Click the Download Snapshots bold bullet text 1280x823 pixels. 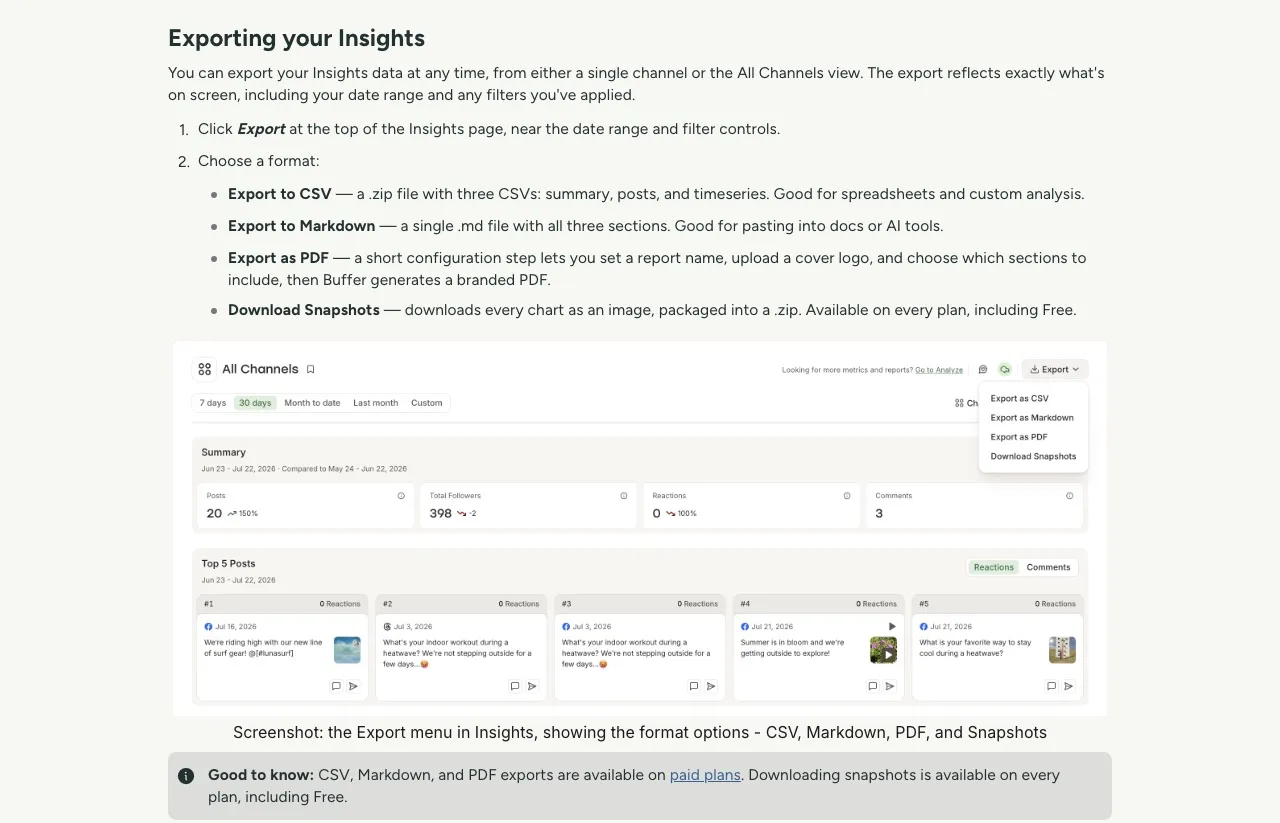click(304, 310)
